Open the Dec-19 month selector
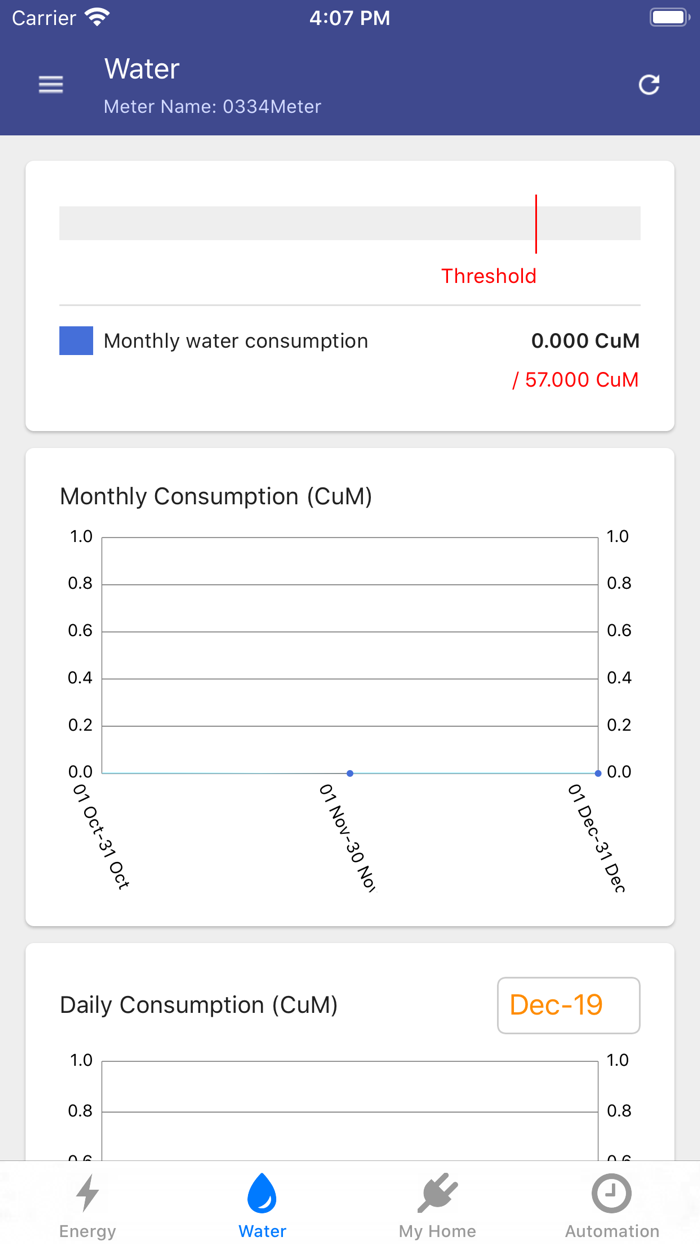The height and width of the screenshot is (1244, 700). (568, 1005)
